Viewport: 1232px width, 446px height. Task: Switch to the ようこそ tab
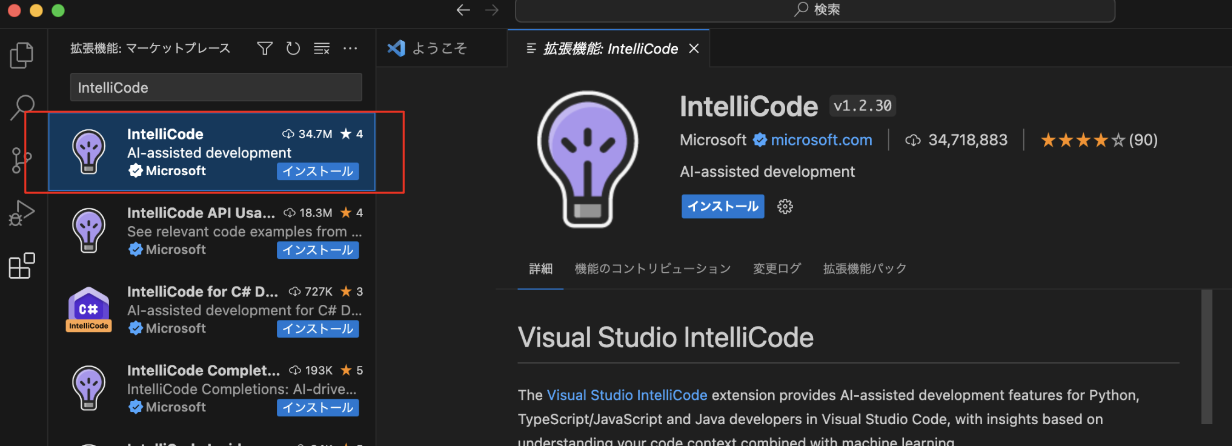(439, 48)
